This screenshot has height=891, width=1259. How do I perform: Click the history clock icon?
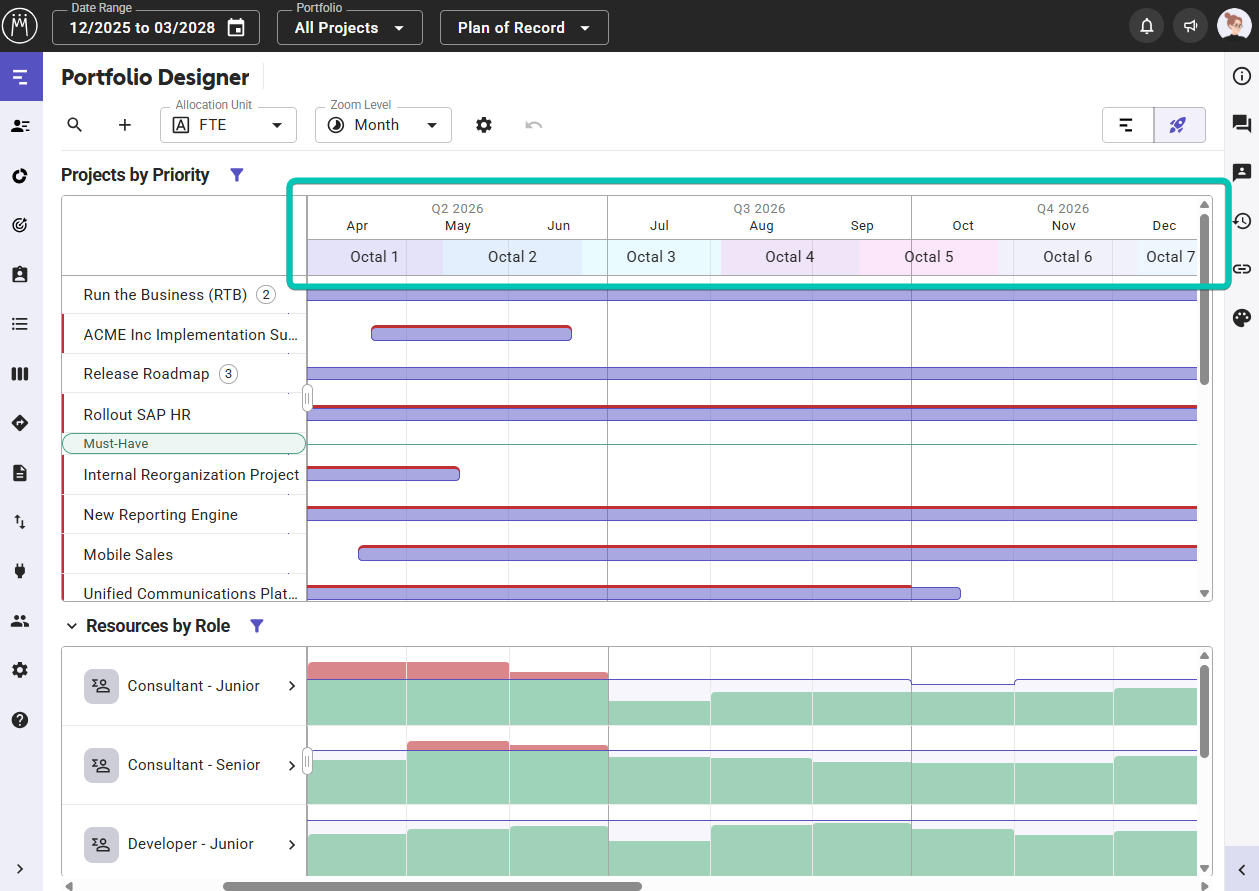(x=1242, y=221)
